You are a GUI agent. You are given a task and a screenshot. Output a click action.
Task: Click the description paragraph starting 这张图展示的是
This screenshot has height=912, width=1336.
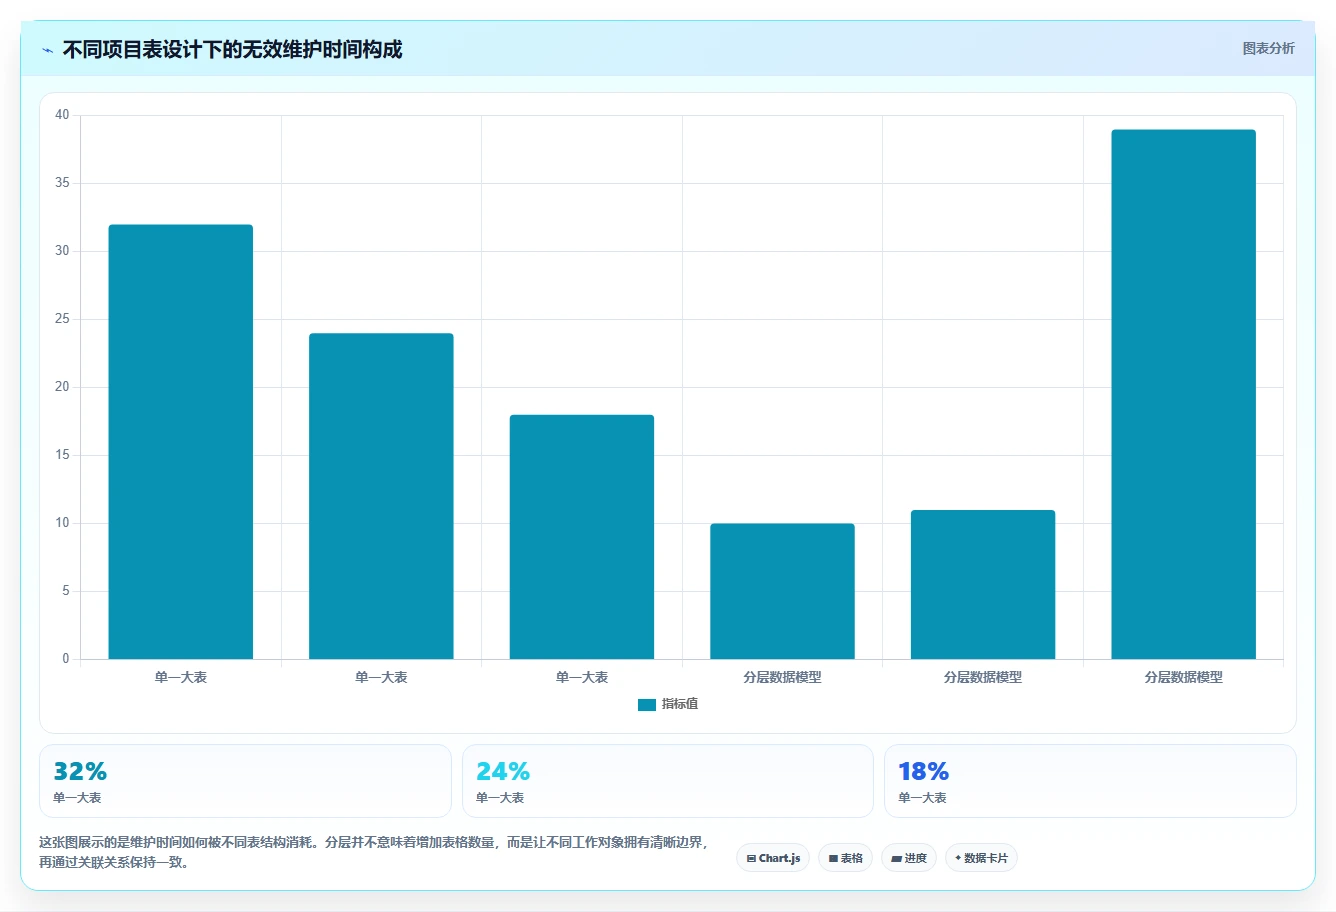click(373, 852)
